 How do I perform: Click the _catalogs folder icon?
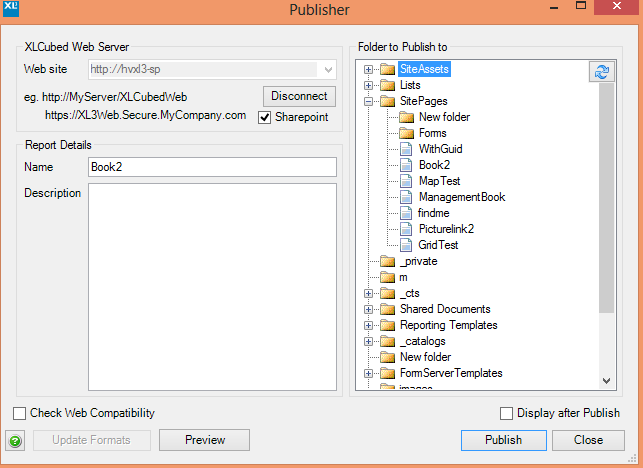(x=388, y=341)
